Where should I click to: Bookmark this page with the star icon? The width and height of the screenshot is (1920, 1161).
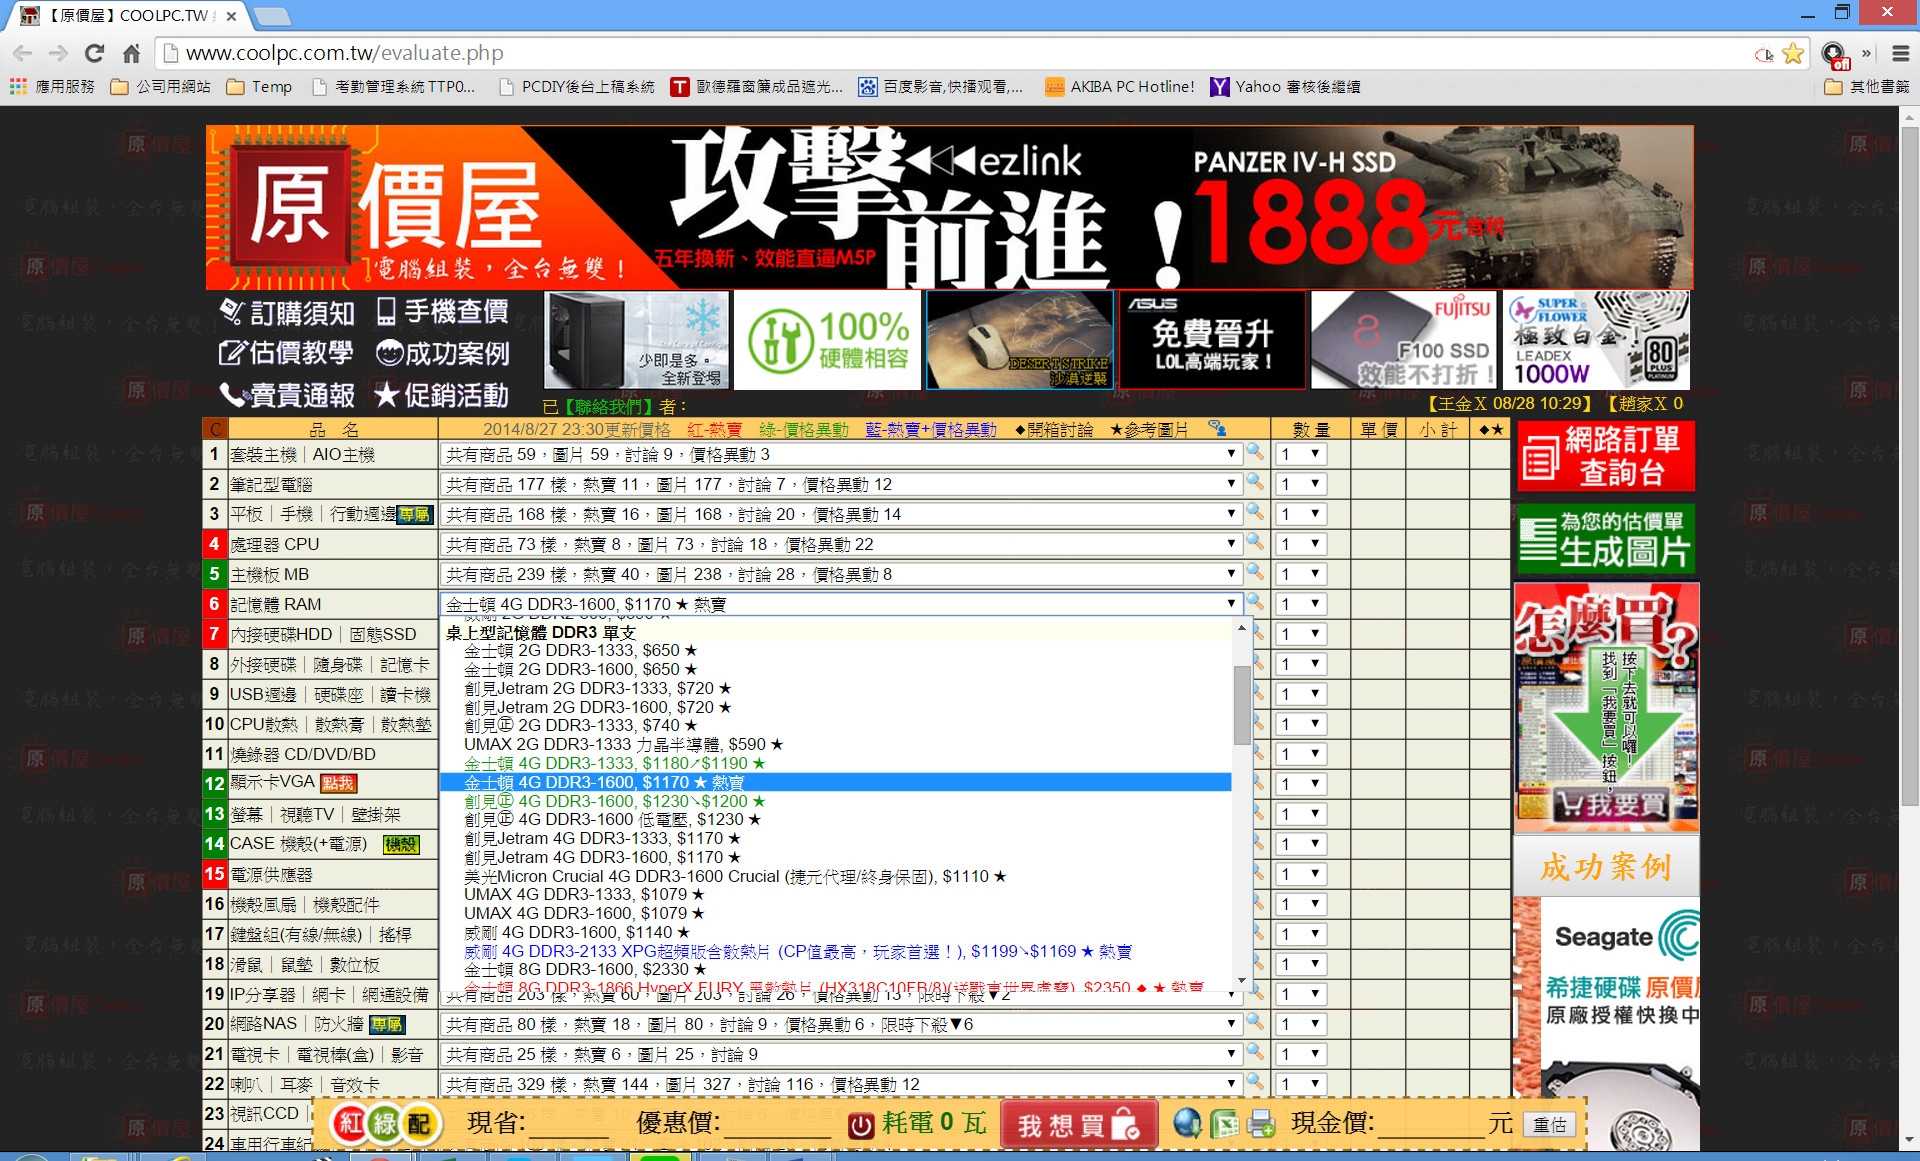[x=1793, y=53]
